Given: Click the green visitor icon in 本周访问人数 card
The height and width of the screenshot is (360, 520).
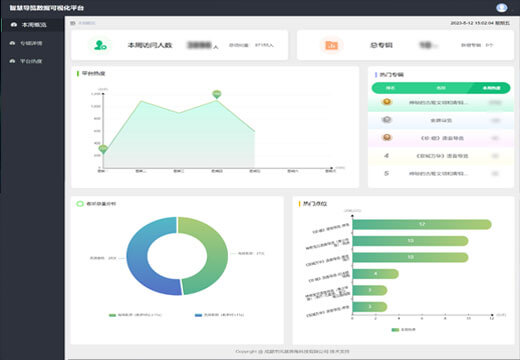Looking at the screenshot, I should click(x=100, y=45).
